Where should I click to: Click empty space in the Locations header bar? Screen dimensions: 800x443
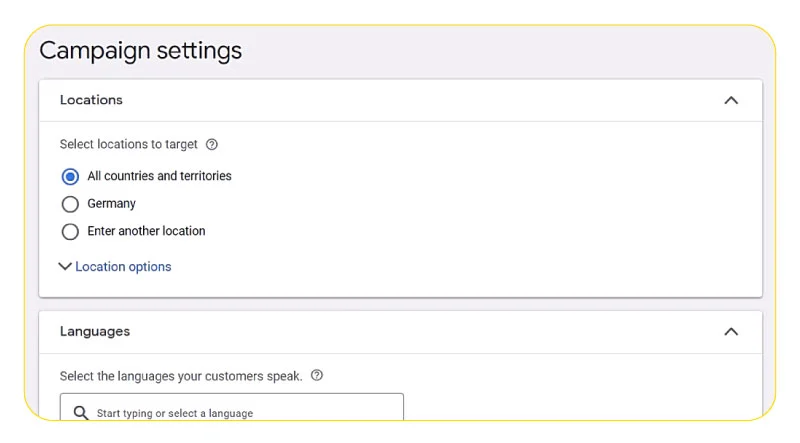click(418, 100)
